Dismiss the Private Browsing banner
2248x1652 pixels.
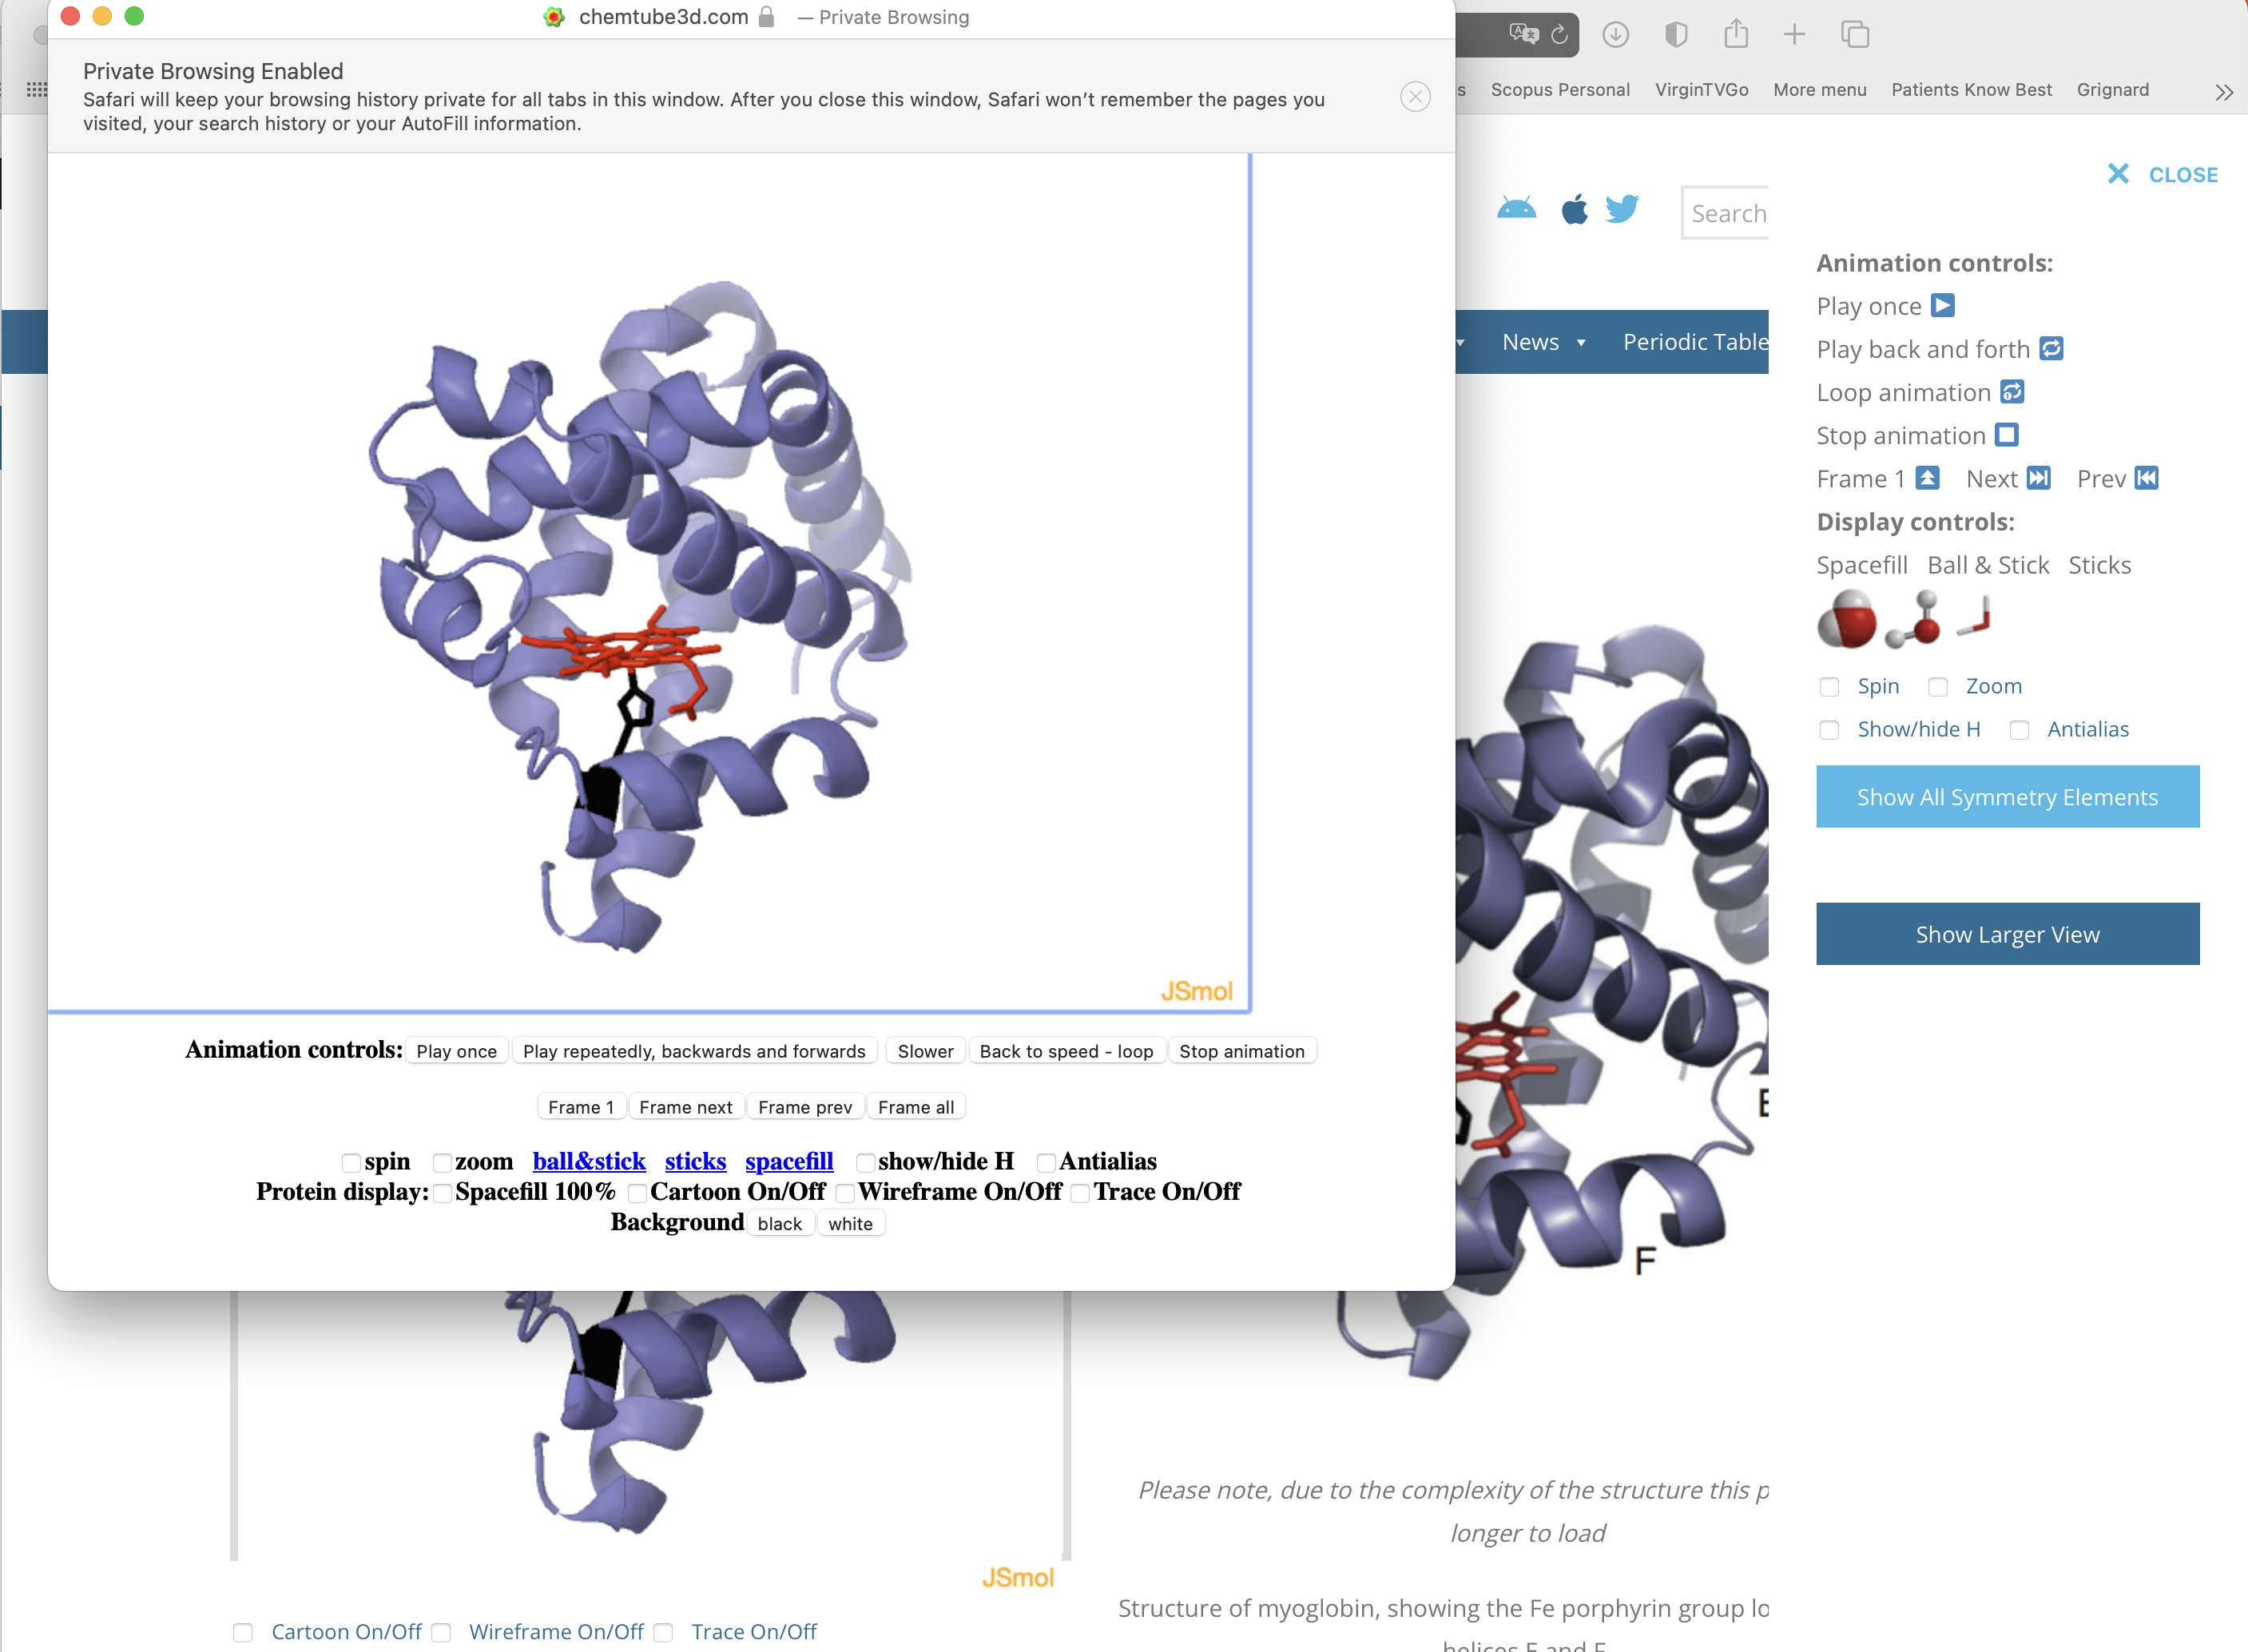coord(1415,97)
